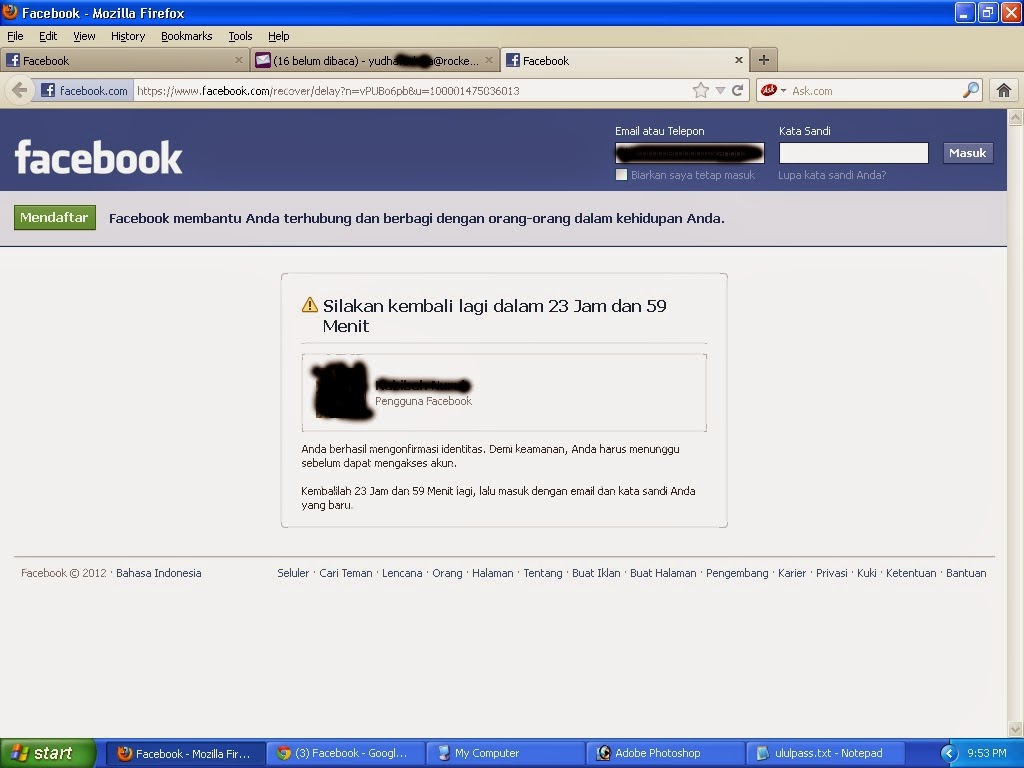
Task: Click Lupa kata sandi Anda link
Action: (832, 175)
